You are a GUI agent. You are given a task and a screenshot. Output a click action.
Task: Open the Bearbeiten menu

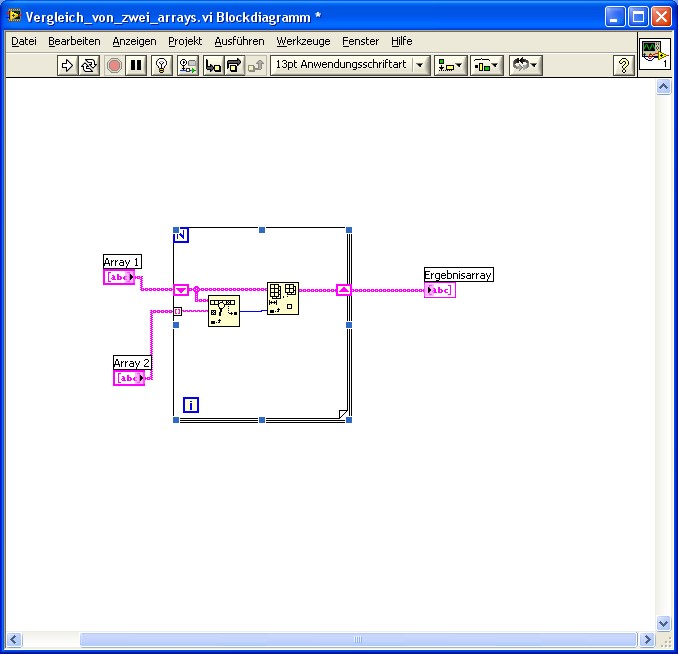pos(74,41)
